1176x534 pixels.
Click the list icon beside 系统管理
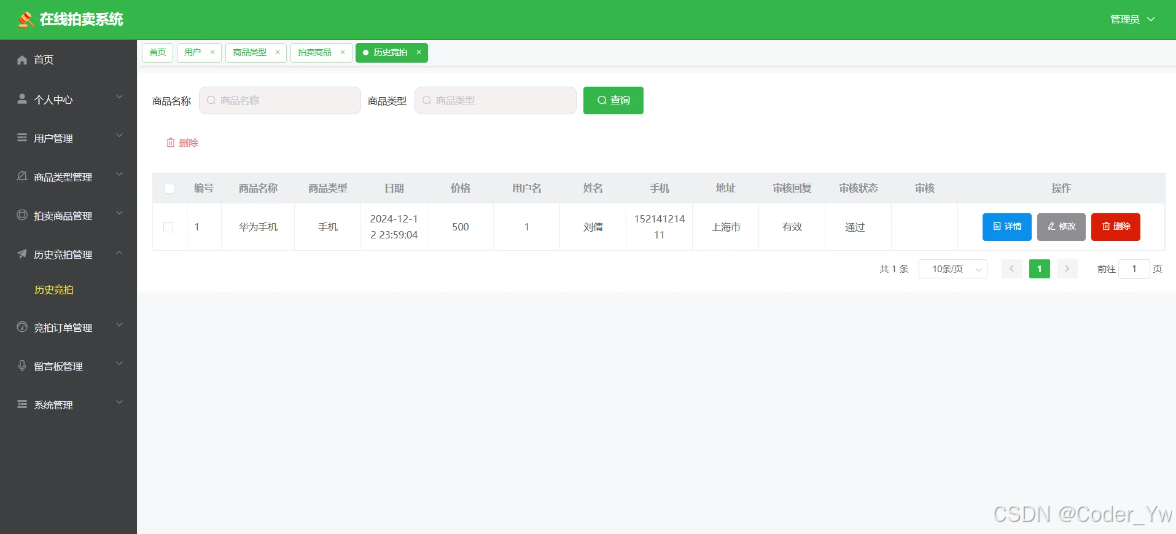[x=22, y=404]
